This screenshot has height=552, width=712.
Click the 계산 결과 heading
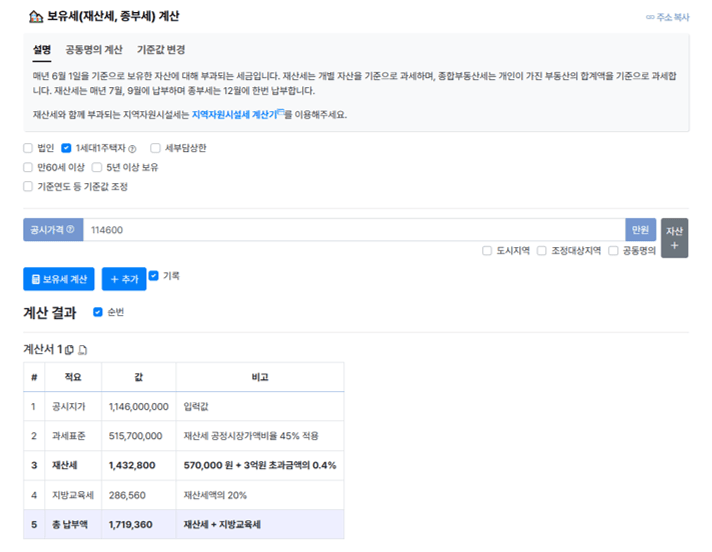(x=50, y=313)
